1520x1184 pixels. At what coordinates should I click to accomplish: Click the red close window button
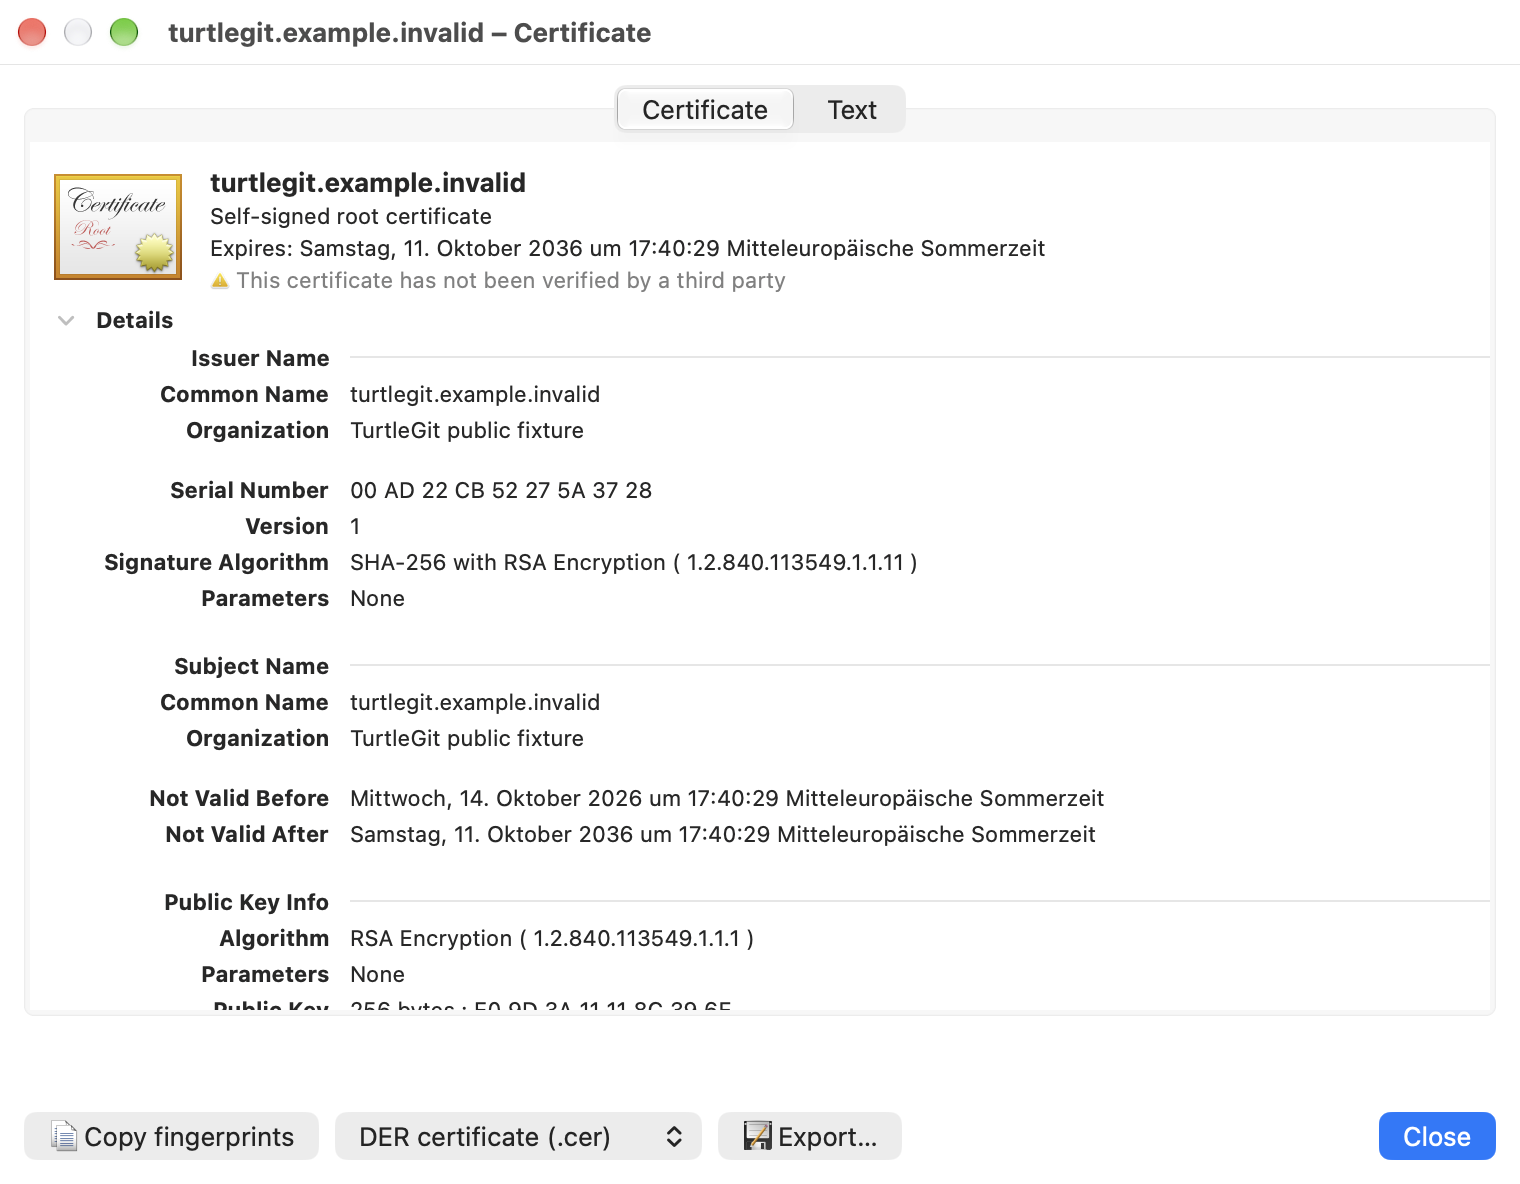tap(32, 32)
